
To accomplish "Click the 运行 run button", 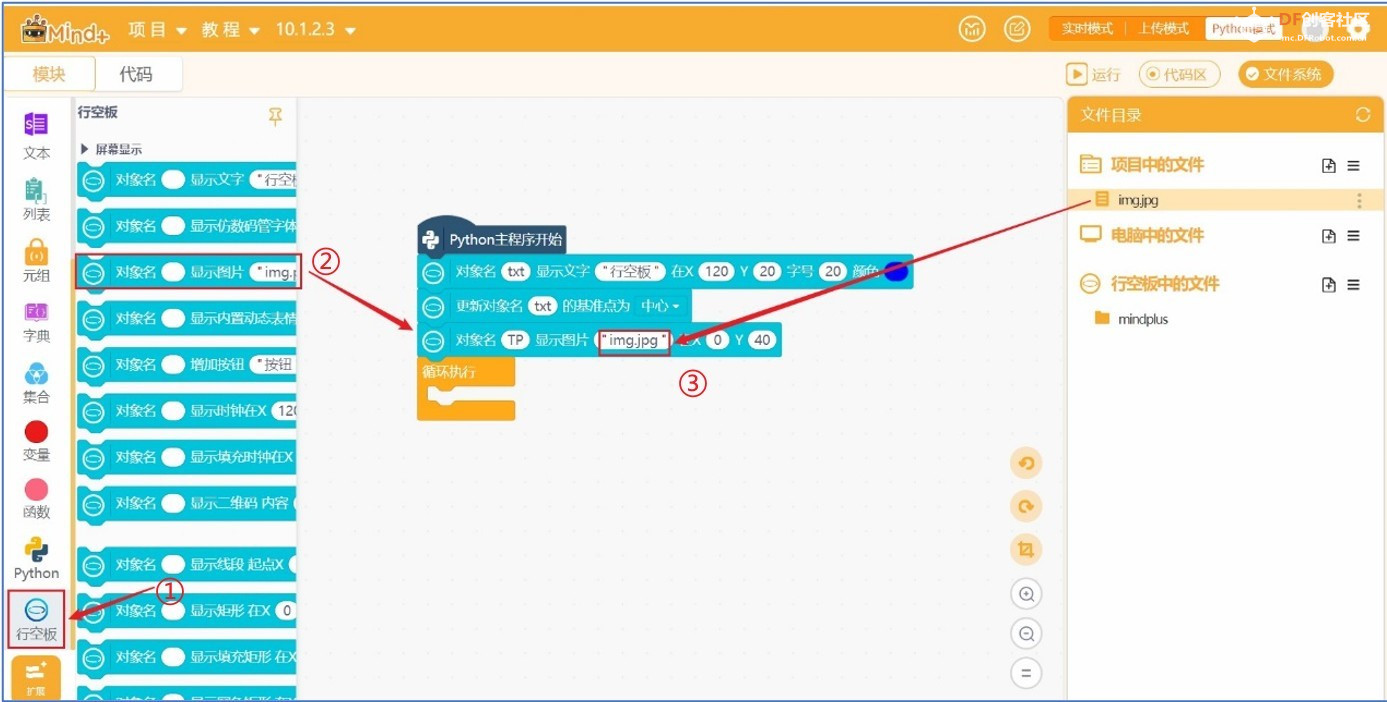I will [1093, 74].
